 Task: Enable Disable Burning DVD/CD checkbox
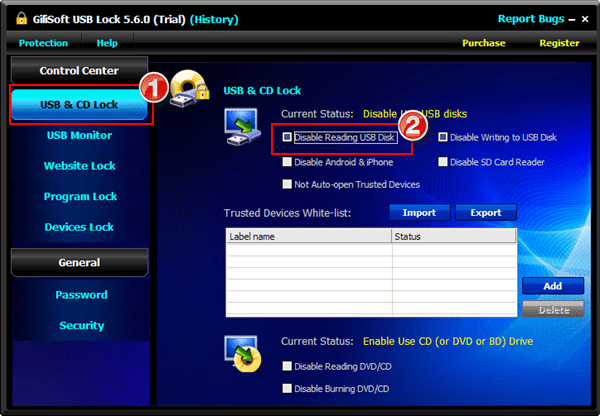click(x=287, y=388)
